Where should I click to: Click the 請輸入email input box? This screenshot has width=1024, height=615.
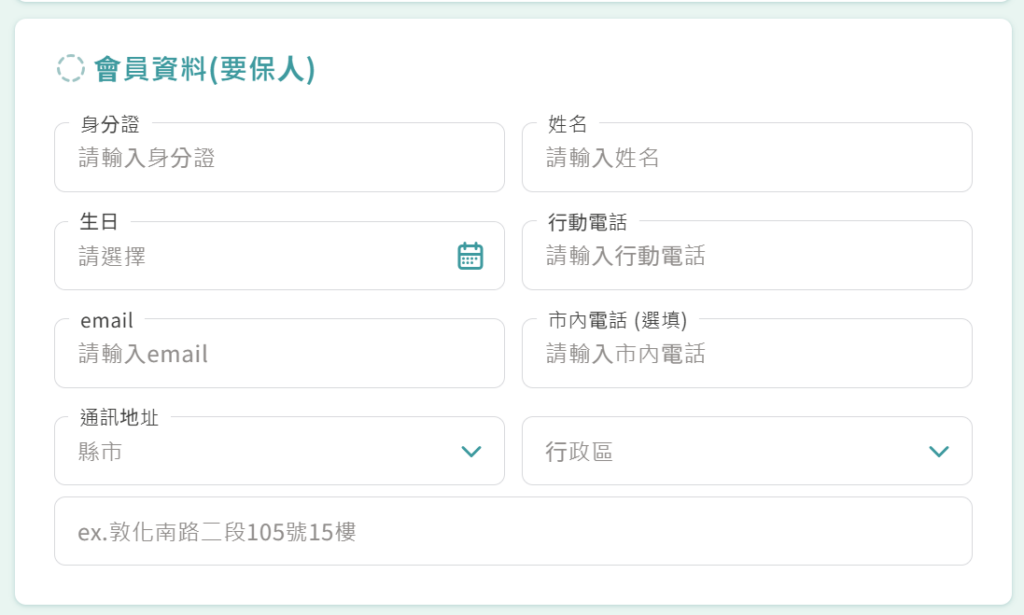click(278, 354)
